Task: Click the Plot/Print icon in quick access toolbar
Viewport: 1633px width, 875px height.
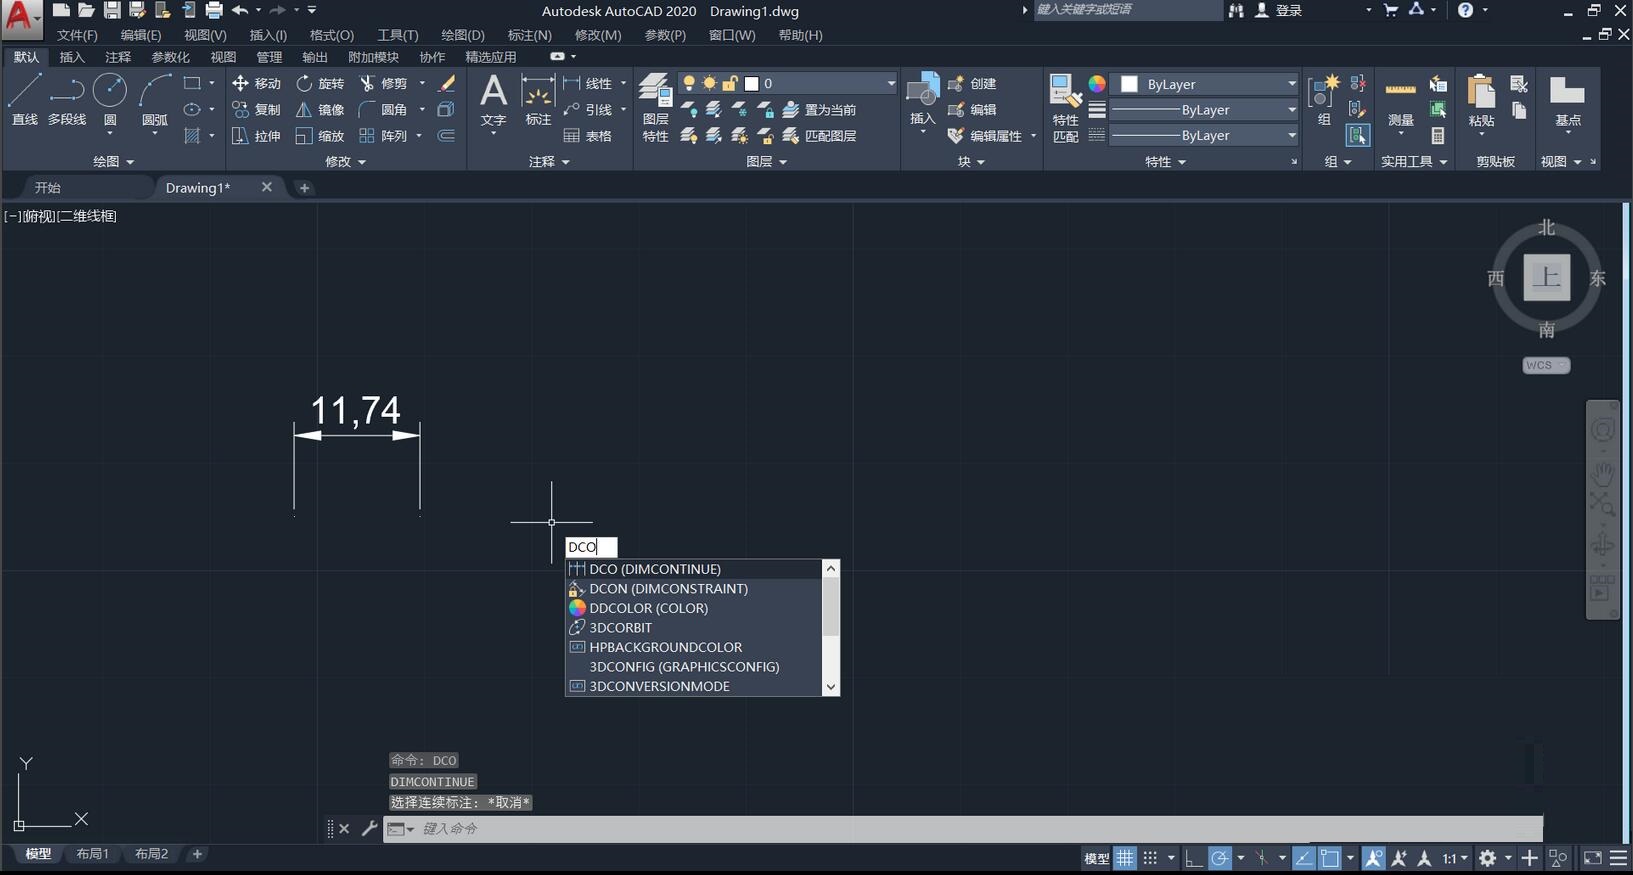Action: [x=214, y=10]
